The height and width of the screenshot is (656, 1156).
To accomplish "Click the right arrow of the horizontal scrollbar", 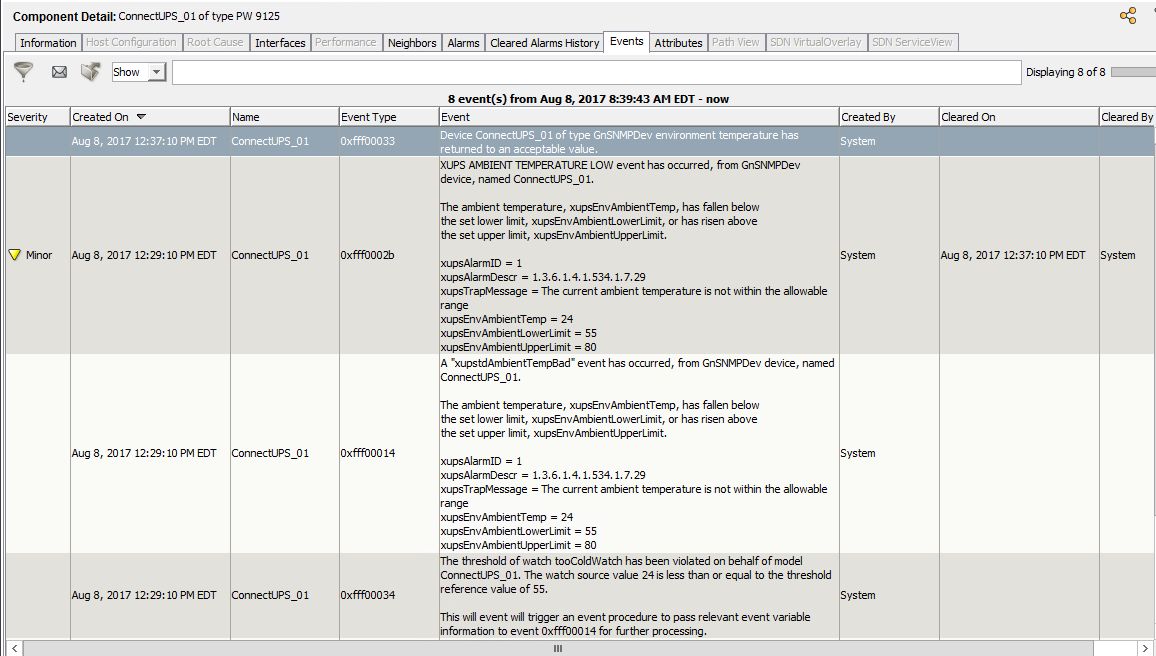I will (1146, 648).
